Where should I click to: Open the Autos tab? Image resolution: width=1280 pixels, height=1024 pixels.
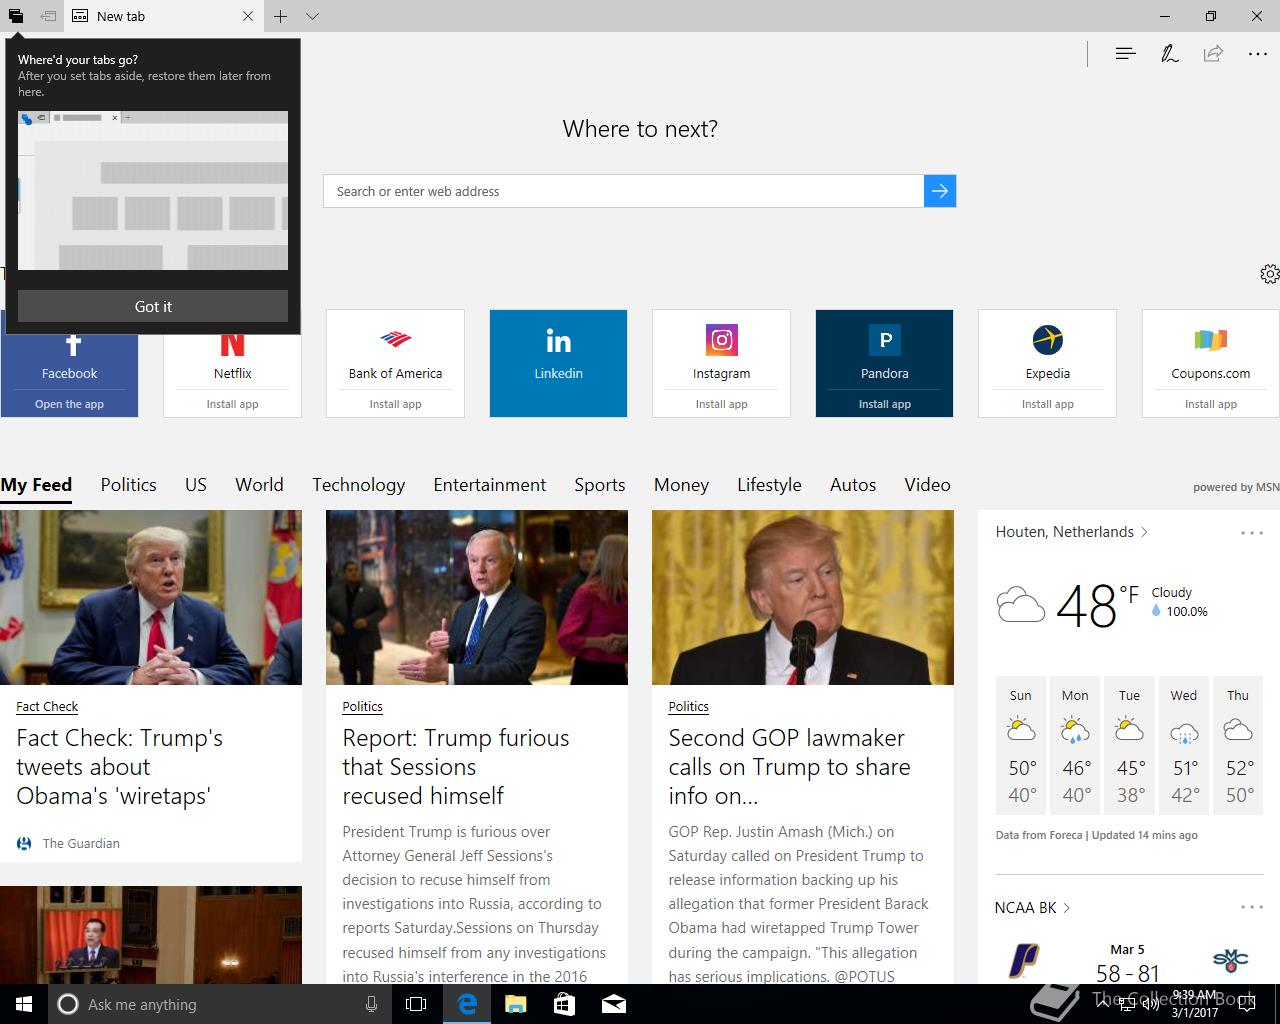[852, 485]
